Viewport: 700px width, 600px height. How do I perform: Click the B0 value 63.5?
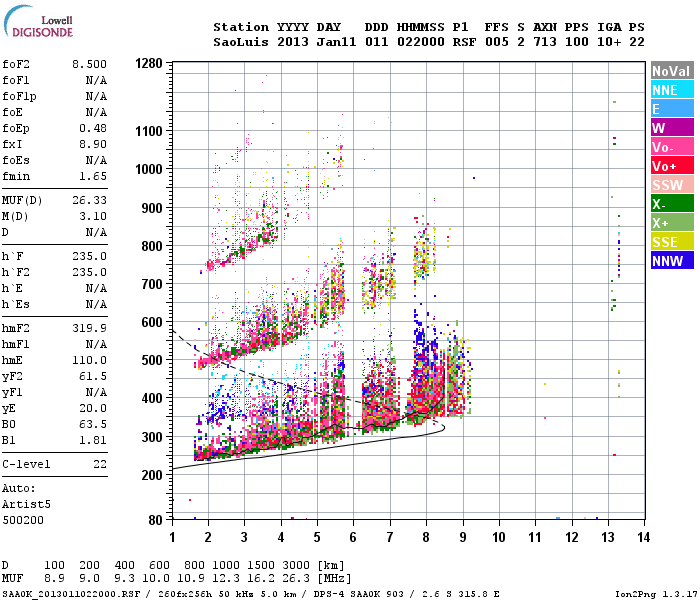93,424
